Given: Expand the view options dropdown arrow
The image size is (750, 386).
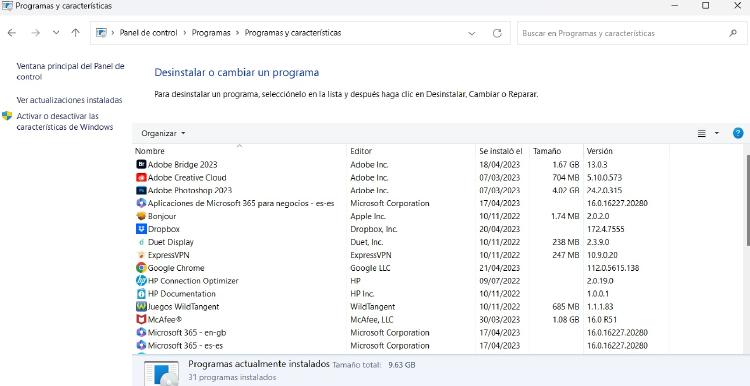Looking at the screenshot, I should (x=717, y=133).
